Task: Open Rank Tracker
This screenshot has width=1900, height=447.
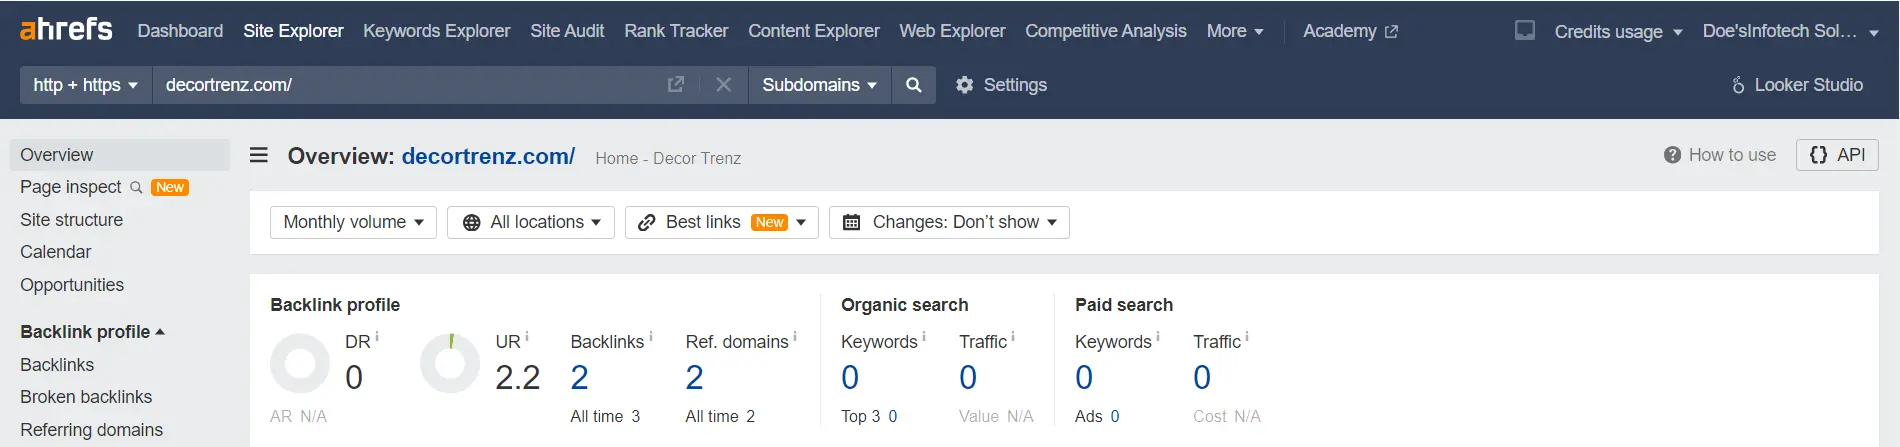Action: [676, 31]
